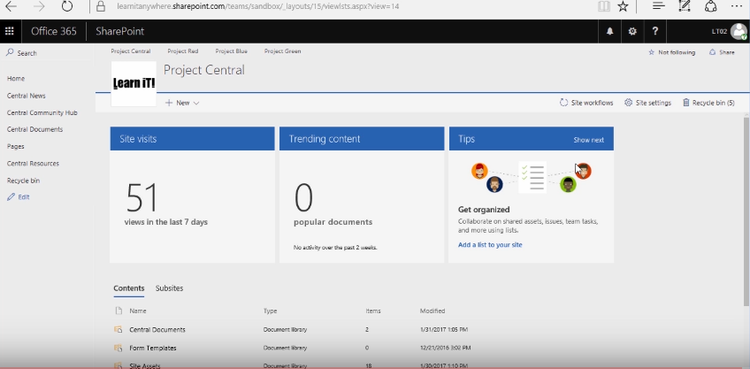Click the address bar padlock icon

click(x=100, y=6)
